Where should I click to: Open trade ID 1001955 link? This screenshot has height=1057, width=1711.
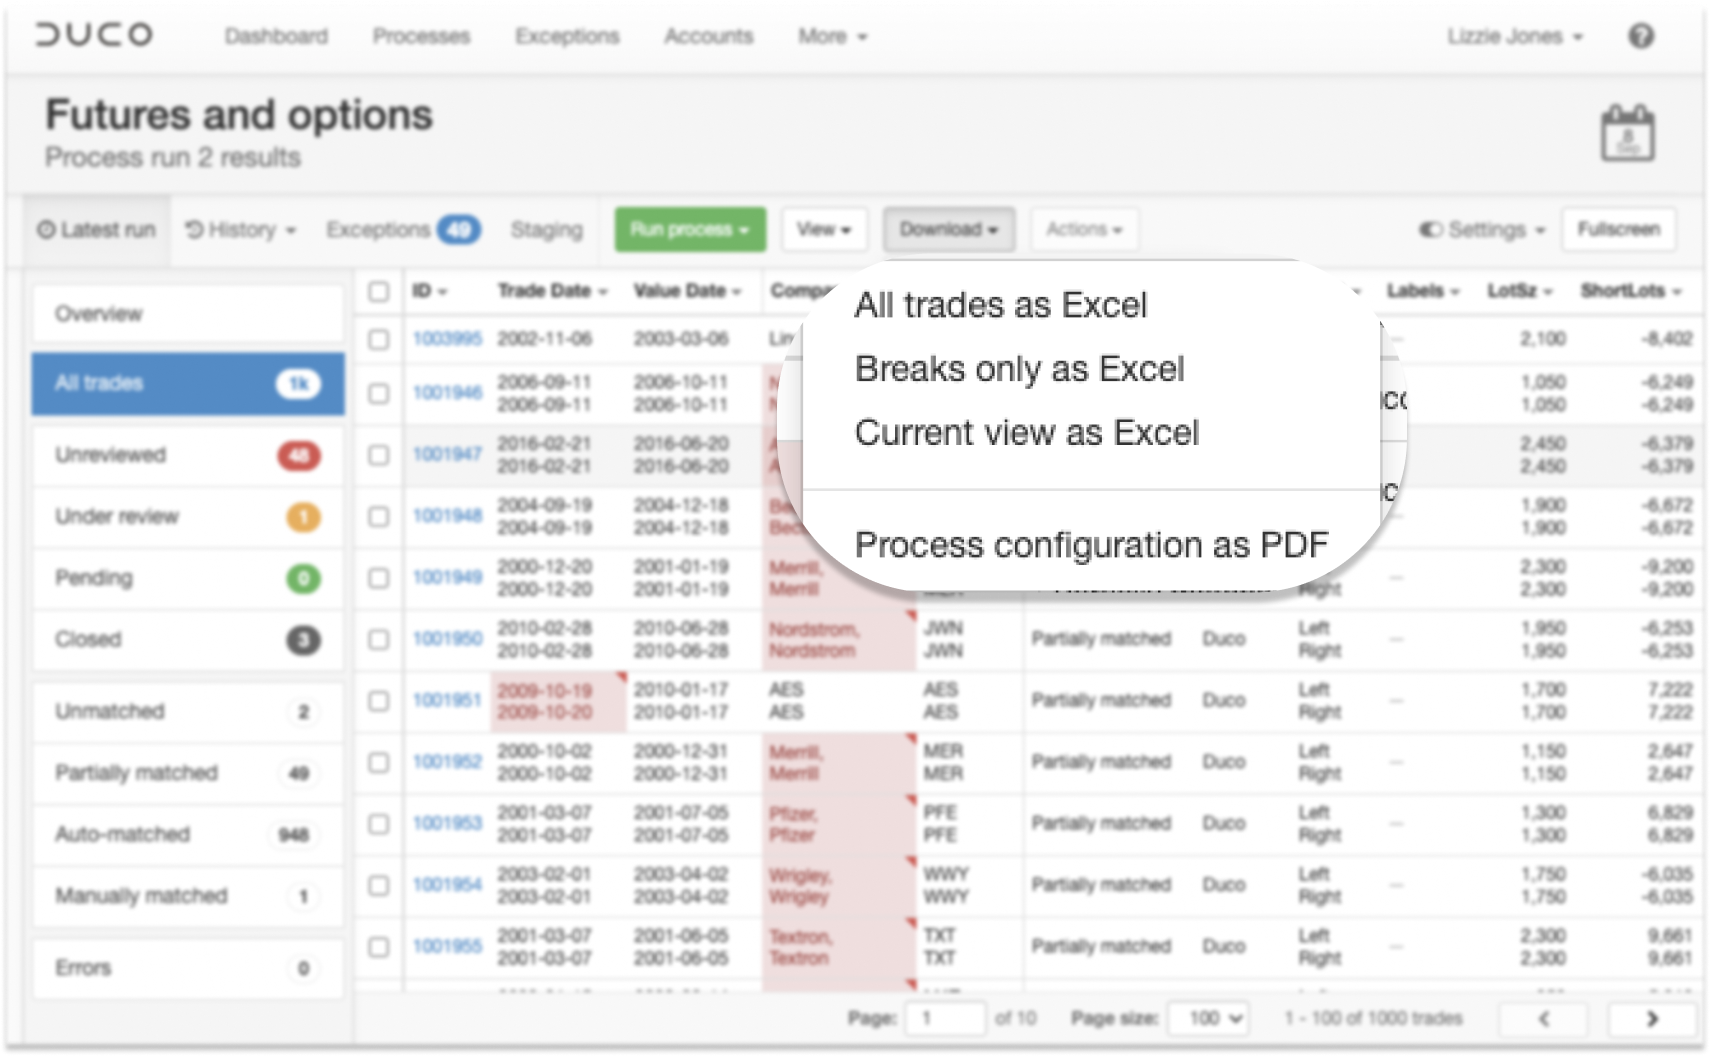447,946
